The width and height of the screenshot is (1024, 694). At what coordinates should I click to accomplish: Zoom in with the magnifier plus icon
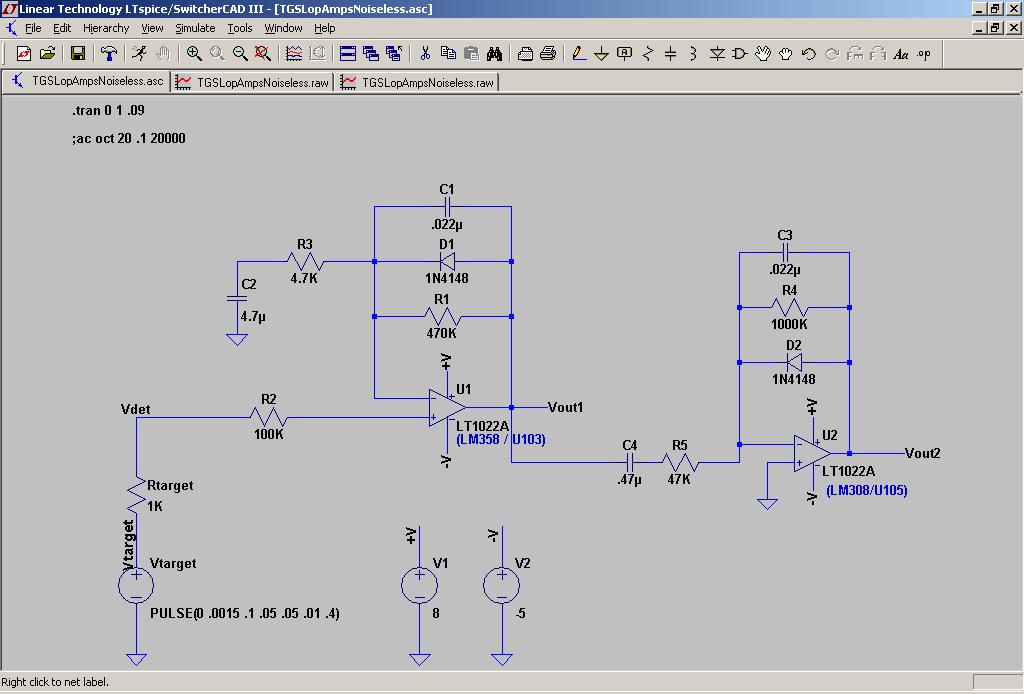(x=194, y=54)
